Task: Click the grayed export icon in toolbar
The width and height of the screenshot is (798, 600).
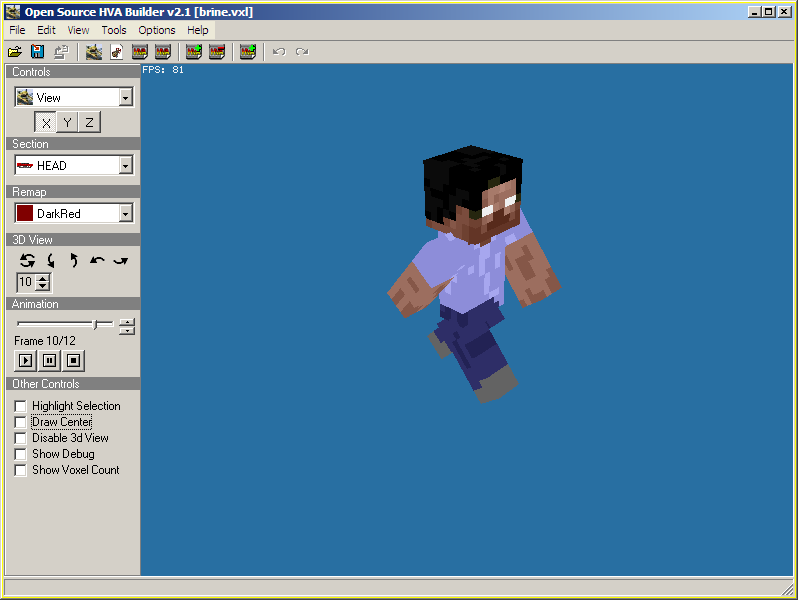Action: [x=61, y=51]
